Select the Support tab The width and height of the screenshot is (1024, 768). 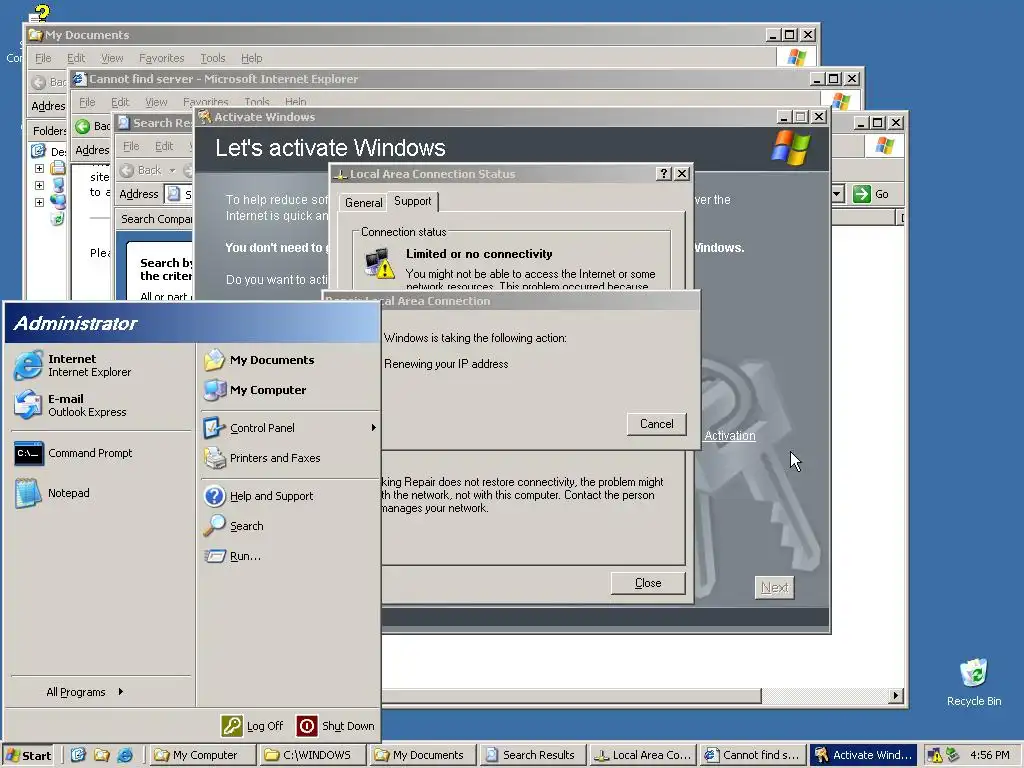[413, 201]
